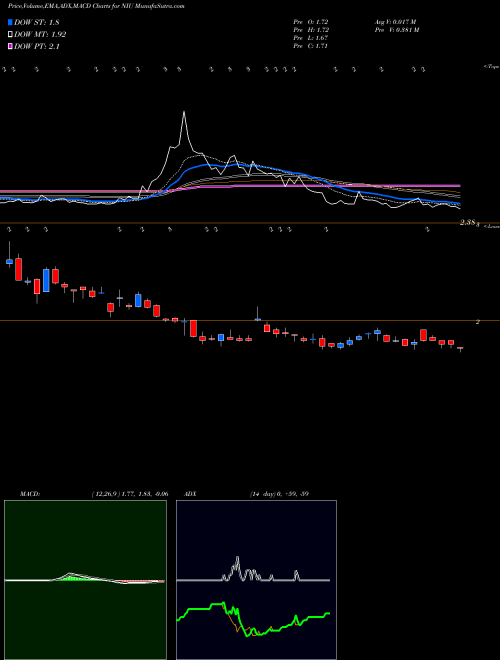500x660 pixels.
Task: Click the '2.38' upper price axis label
Action: point(468,223)
